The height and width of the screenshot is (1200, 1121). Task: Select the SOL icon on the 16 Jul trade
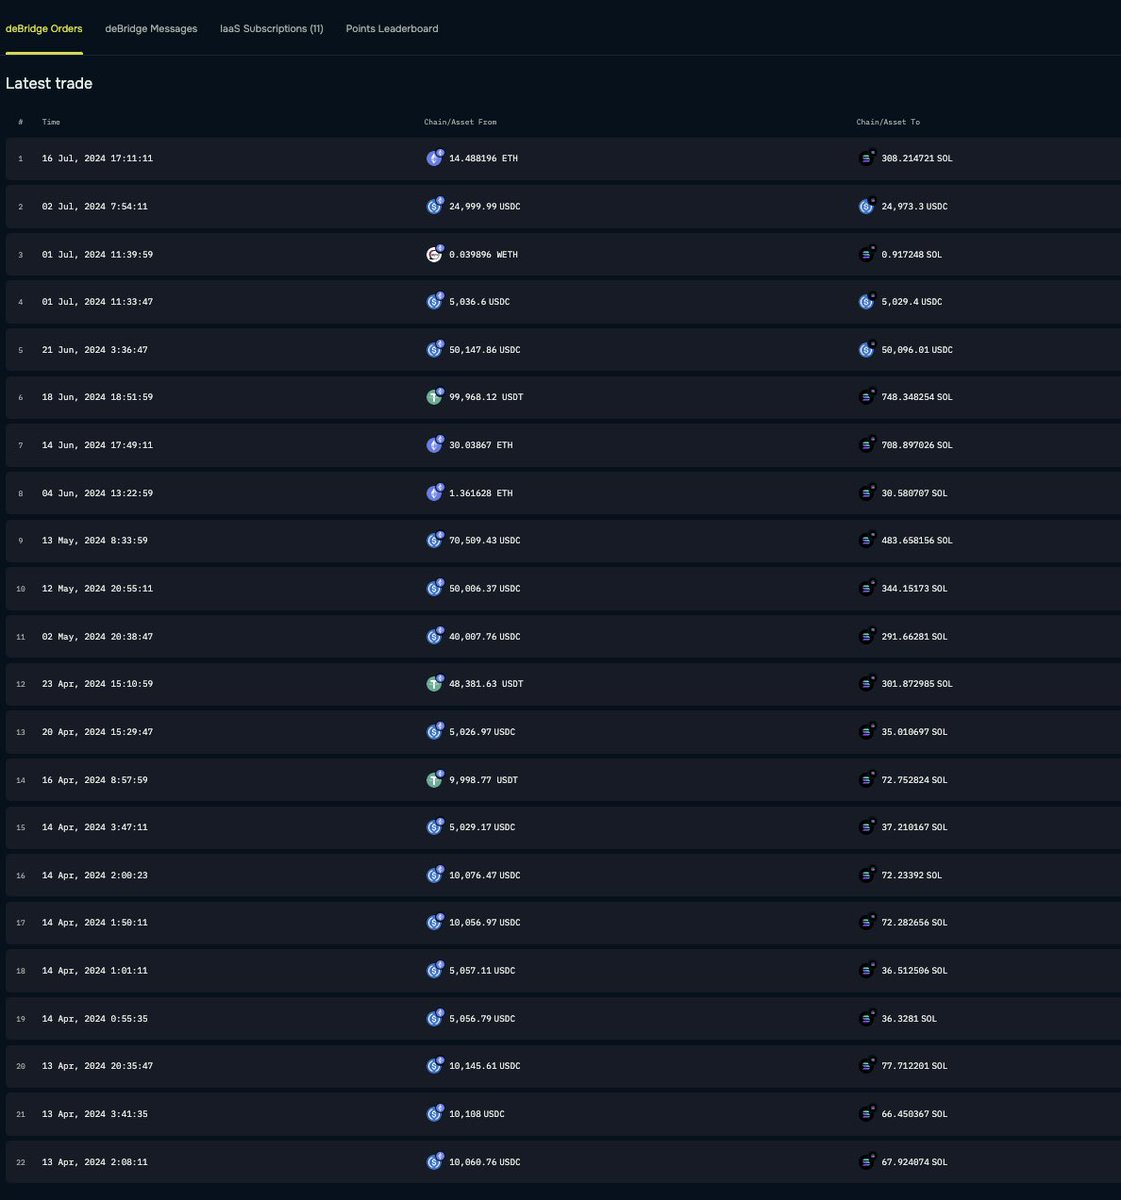click(865, 158)
